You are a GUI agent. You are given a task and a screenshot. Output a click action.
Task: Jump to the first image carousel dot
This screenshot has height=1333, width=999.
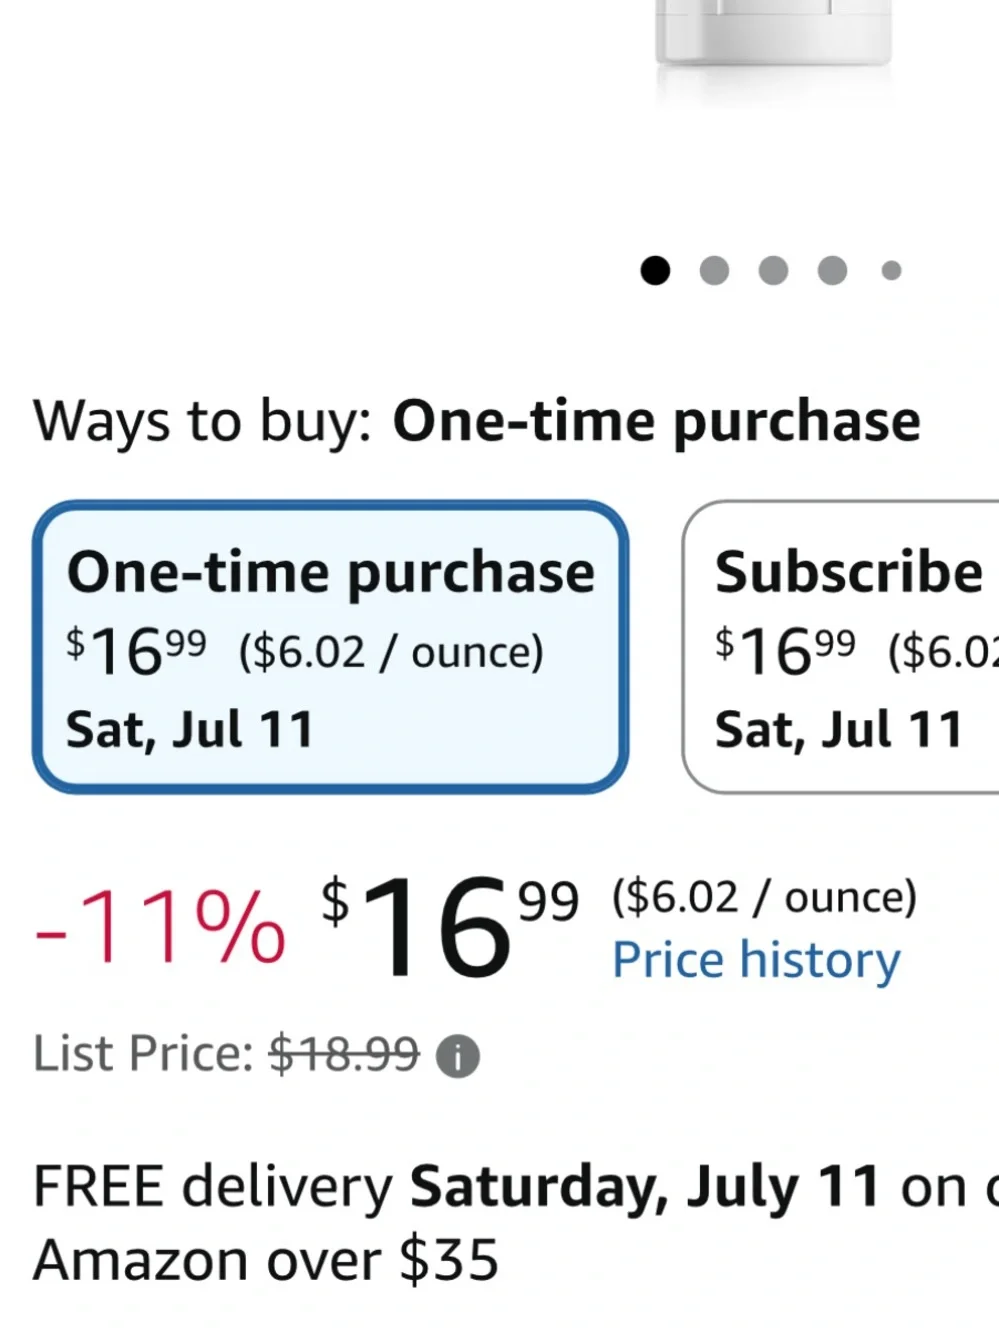[x=655, y=270]
